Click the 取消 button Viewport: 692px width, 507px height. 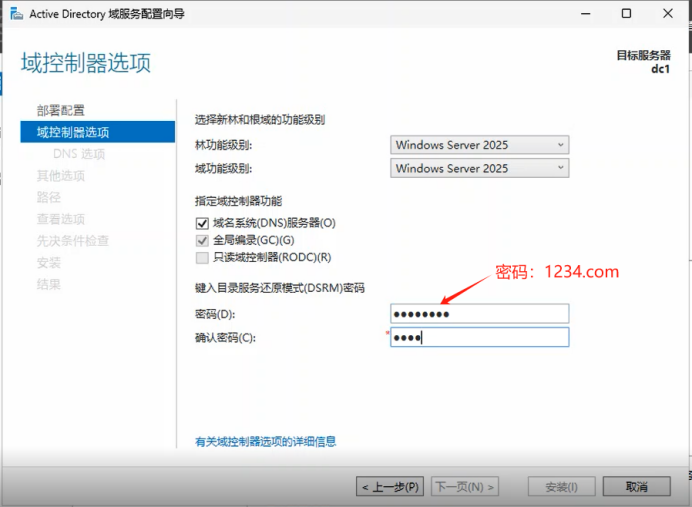636,487
